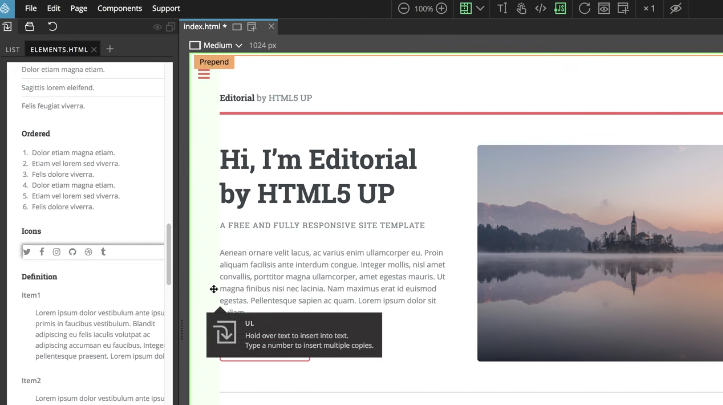Open the code editor icon
723x405 pixels.
click(x=540, y=8)
